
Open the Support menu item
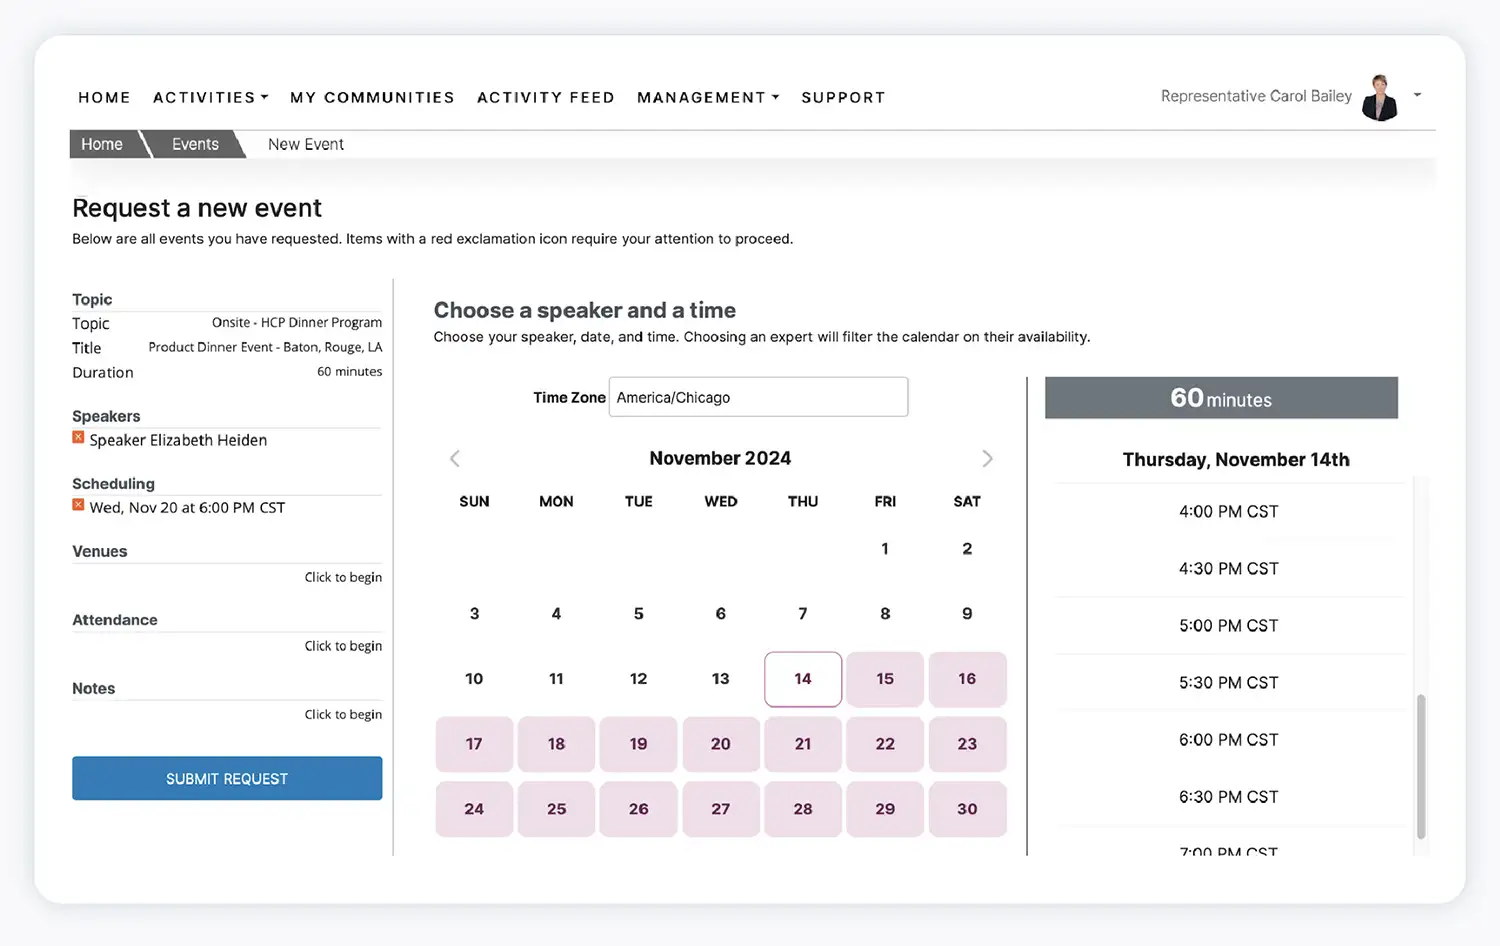tap(843, 97)
